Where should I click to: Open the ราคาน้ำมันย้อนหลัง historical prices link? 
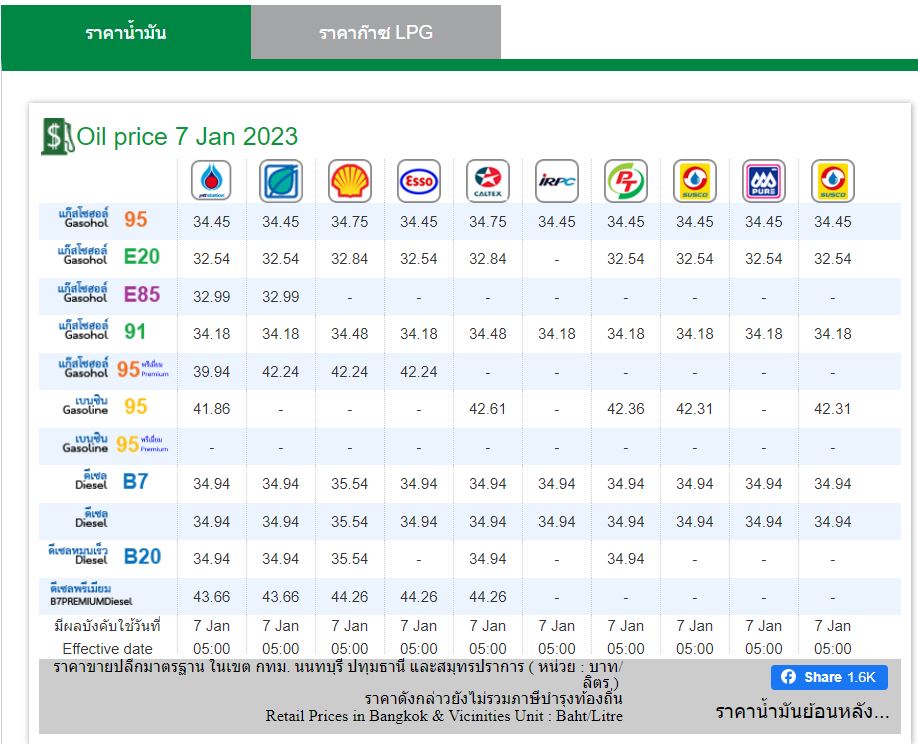[802, 712]
